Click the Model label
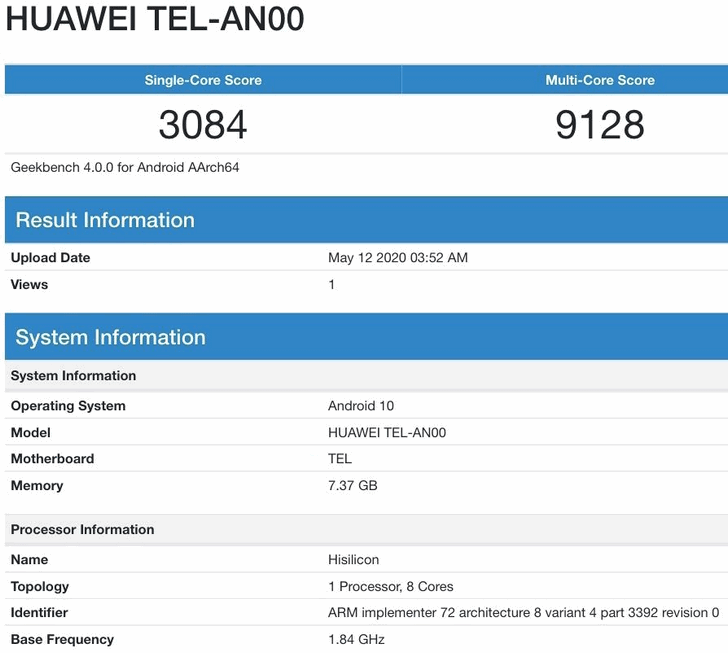Screen dimensions: 728x653 (30, 432)
